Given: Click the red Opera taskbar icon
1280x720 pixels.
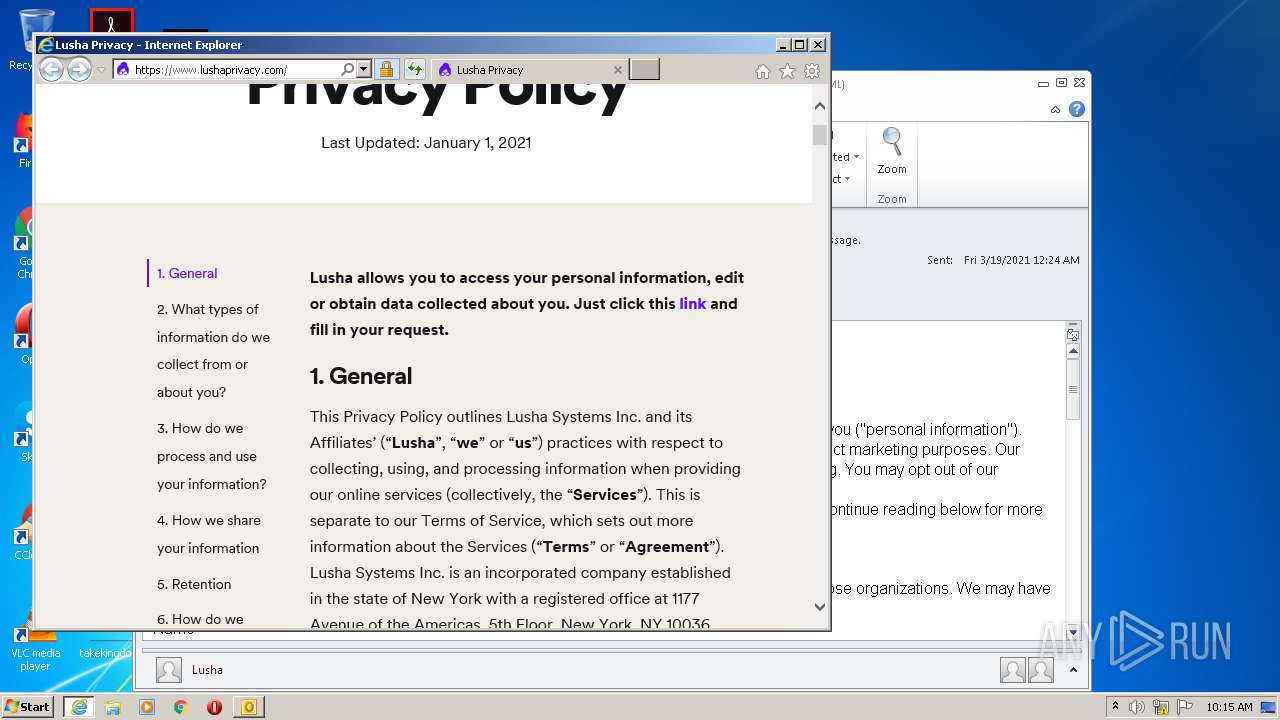Looking at the screenshot, I should tap(214, 706).
